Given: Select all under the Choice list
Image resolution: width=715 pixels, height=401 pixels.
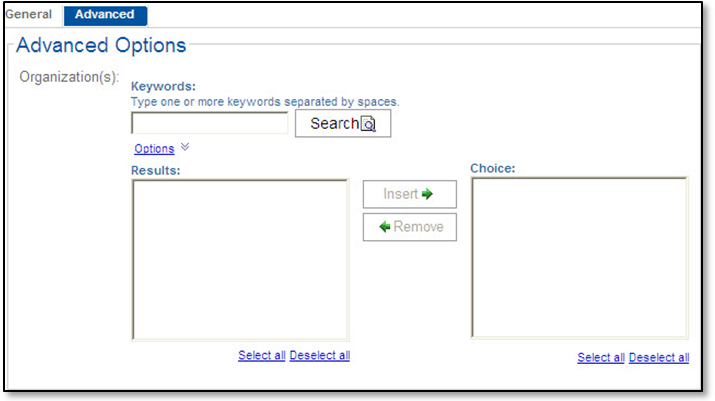Looking at the screenshot, I should tap(600, 358).
